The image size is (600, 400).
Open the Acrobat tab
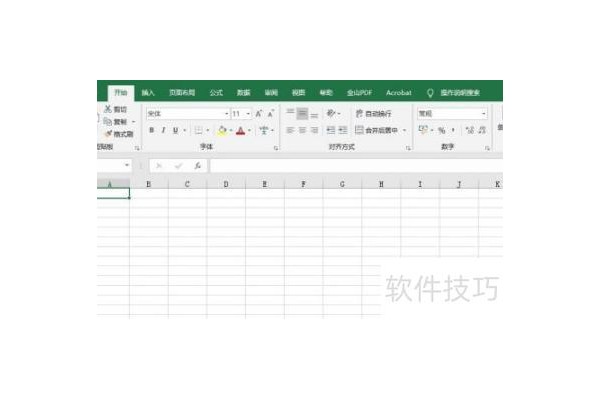point(398,93)
